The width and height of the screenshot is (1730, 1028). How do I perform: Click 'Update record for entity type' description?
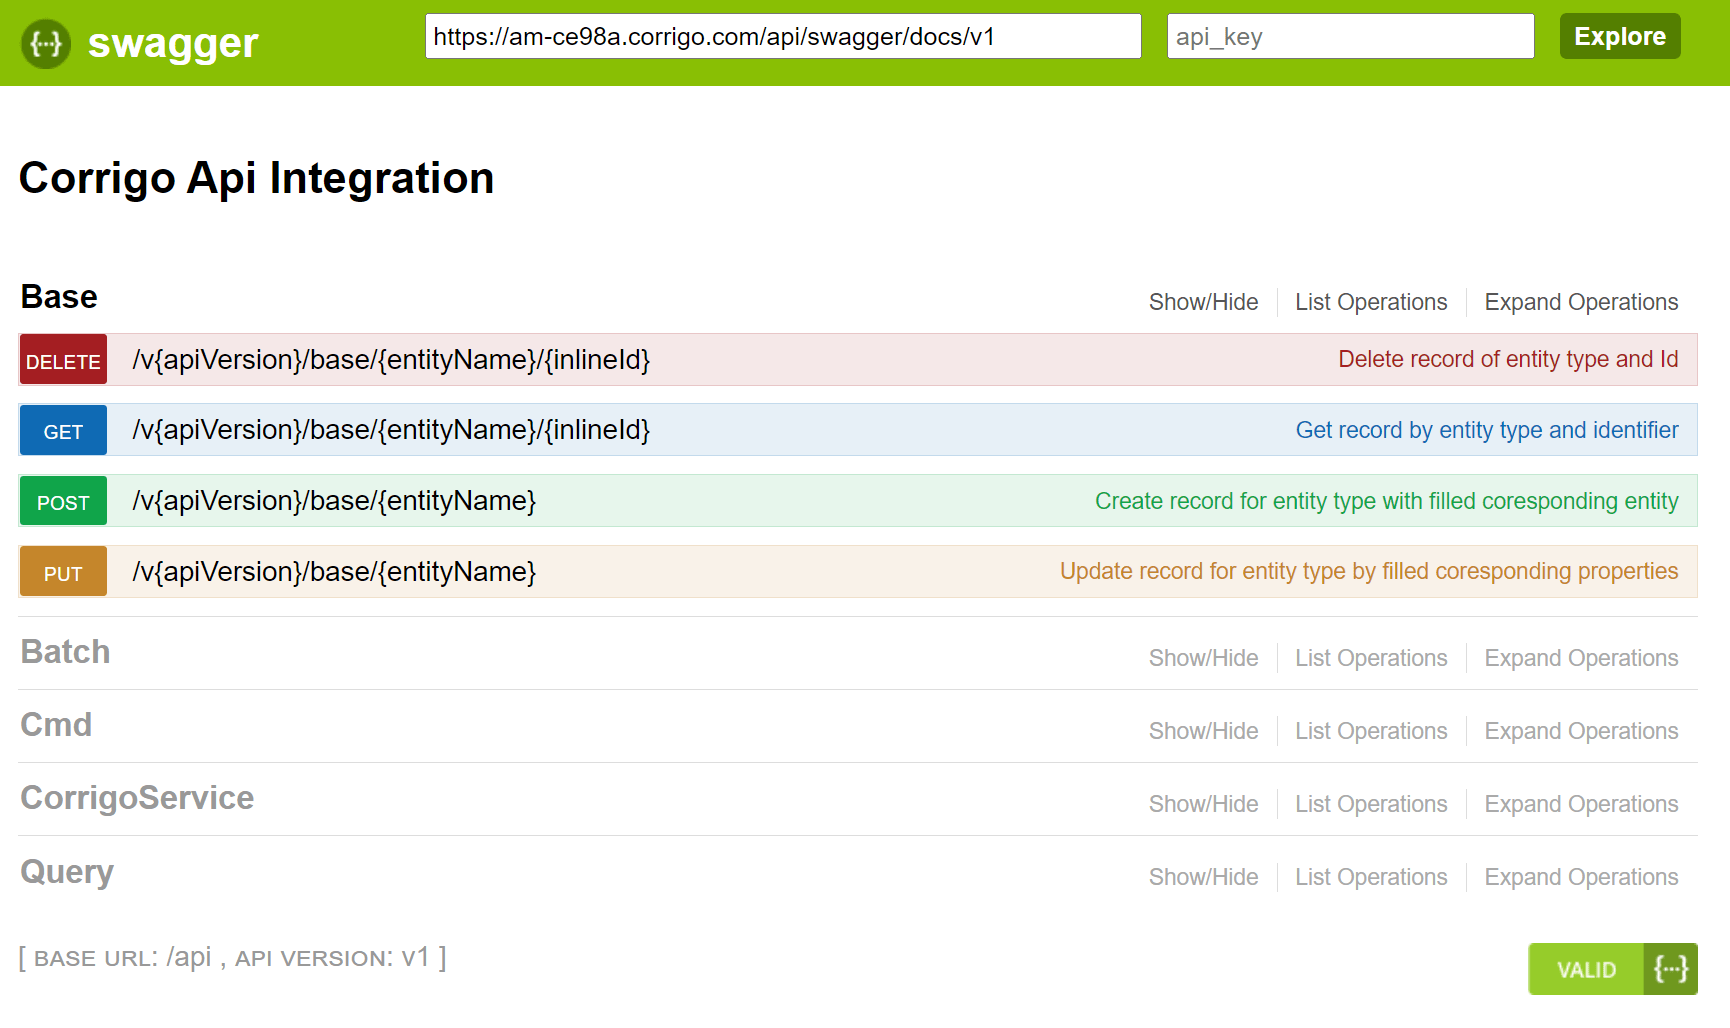coord(1369,571)
